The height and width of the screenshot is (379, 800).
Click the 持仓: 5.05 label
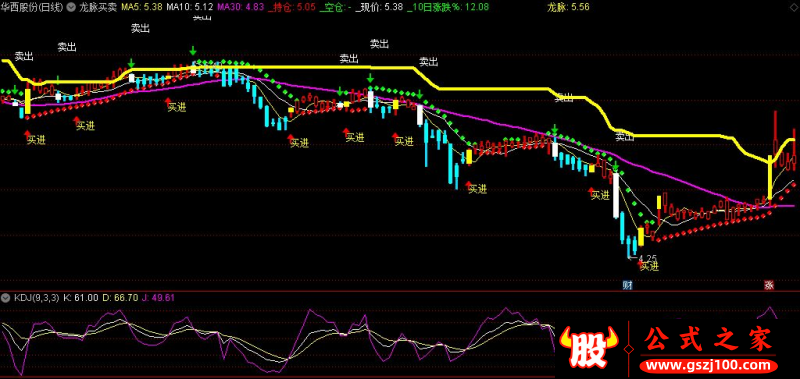[291, 7]
